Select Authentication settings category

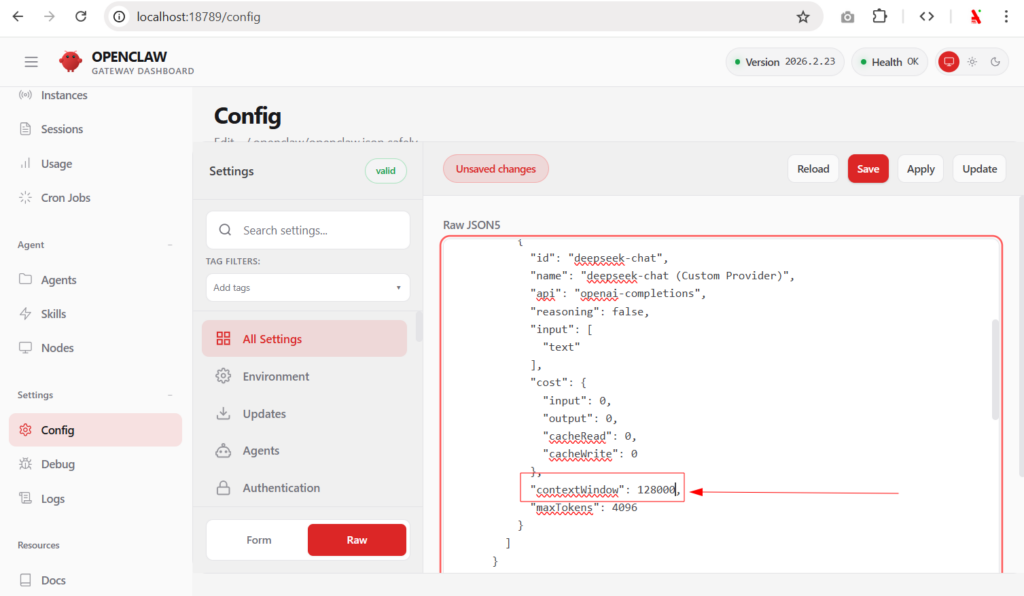pyautogui.click(x=281, y=488)
